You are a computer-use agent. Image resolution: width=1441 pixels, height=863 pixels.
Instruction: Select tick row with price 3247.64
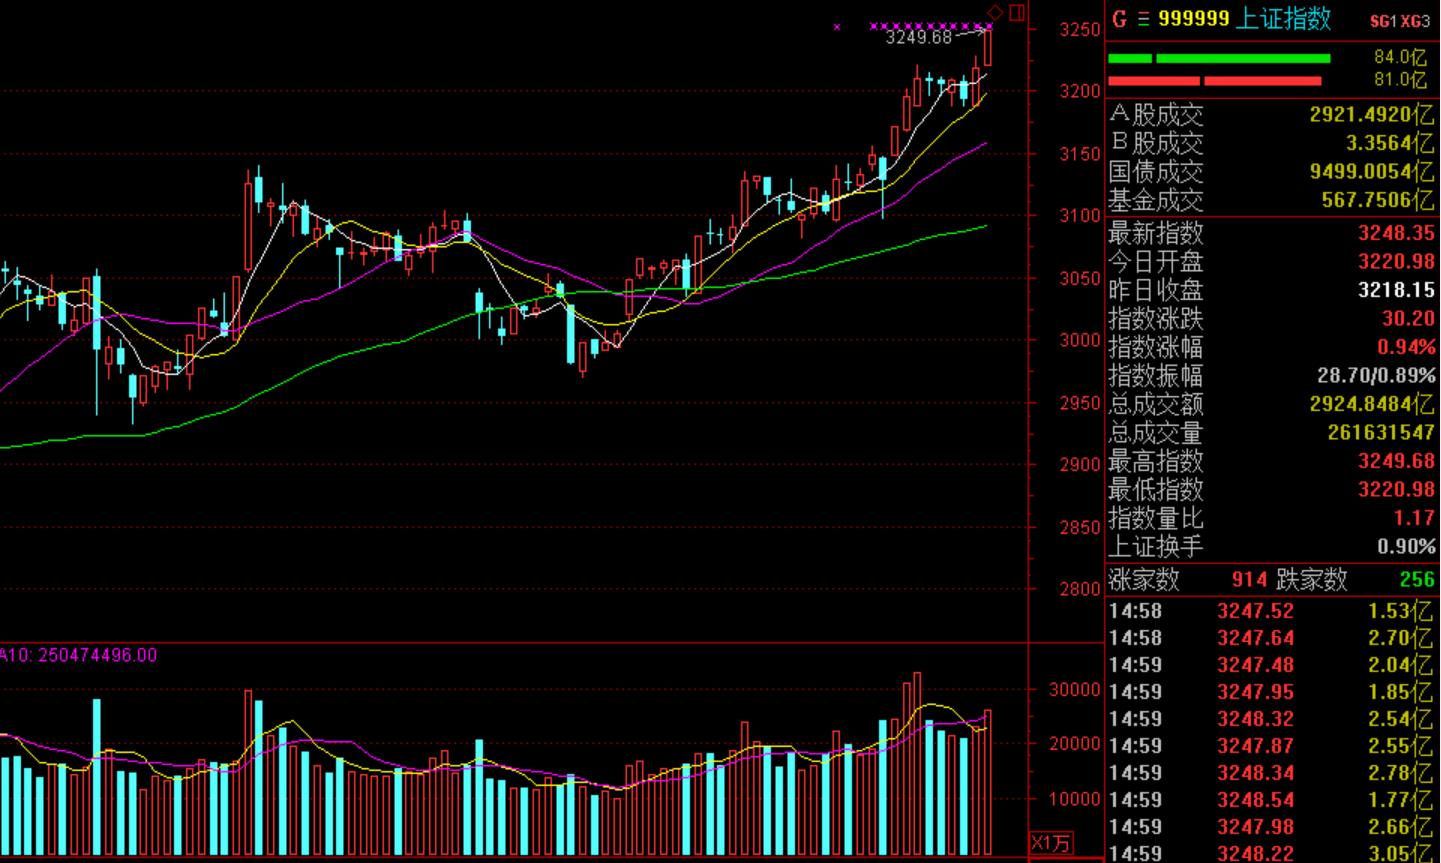pos(1272,638)
